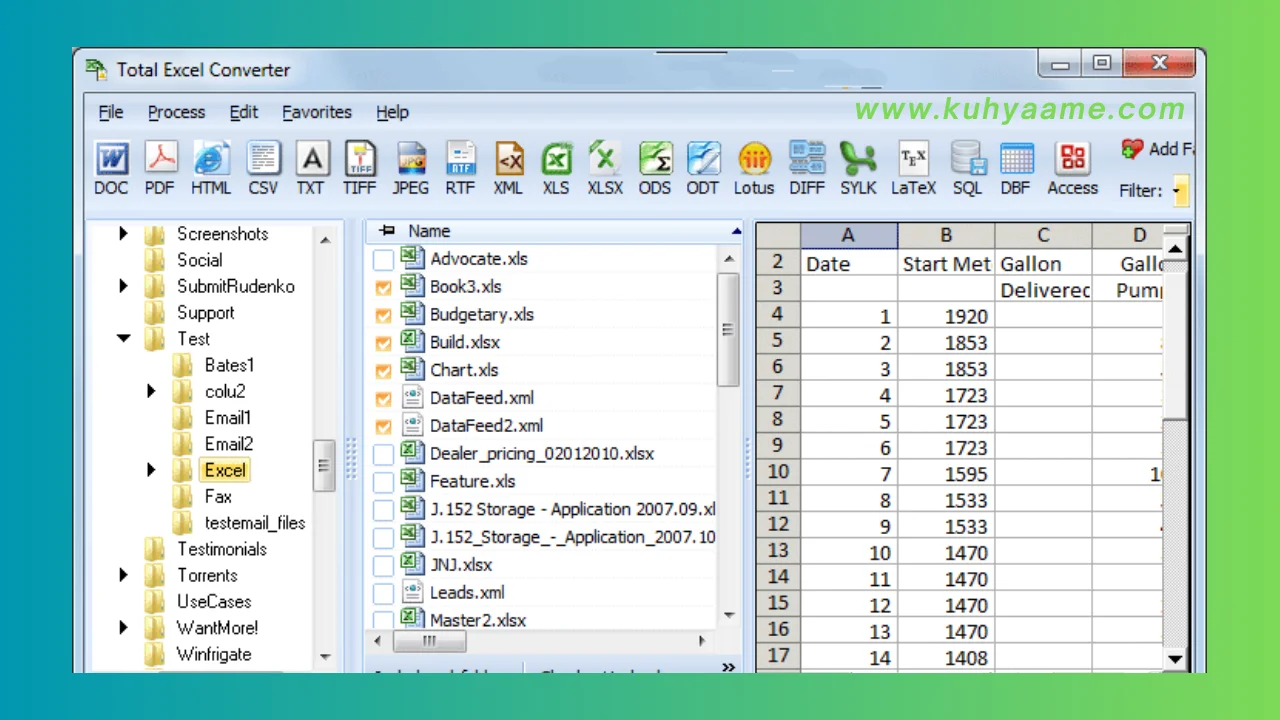The width and height of the screenshot is (1280, 720).
Task: Uncheck the Build.xlsx checkbox
Action: pyautogui.click(x=383, y=343)
